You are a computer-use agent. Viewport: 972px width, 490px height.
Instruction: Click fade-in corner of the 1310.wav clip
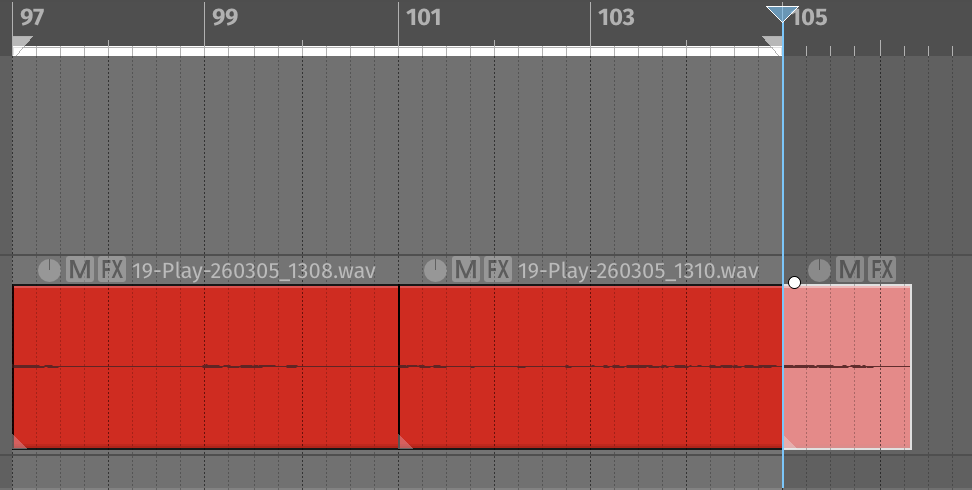pos(405,442)
